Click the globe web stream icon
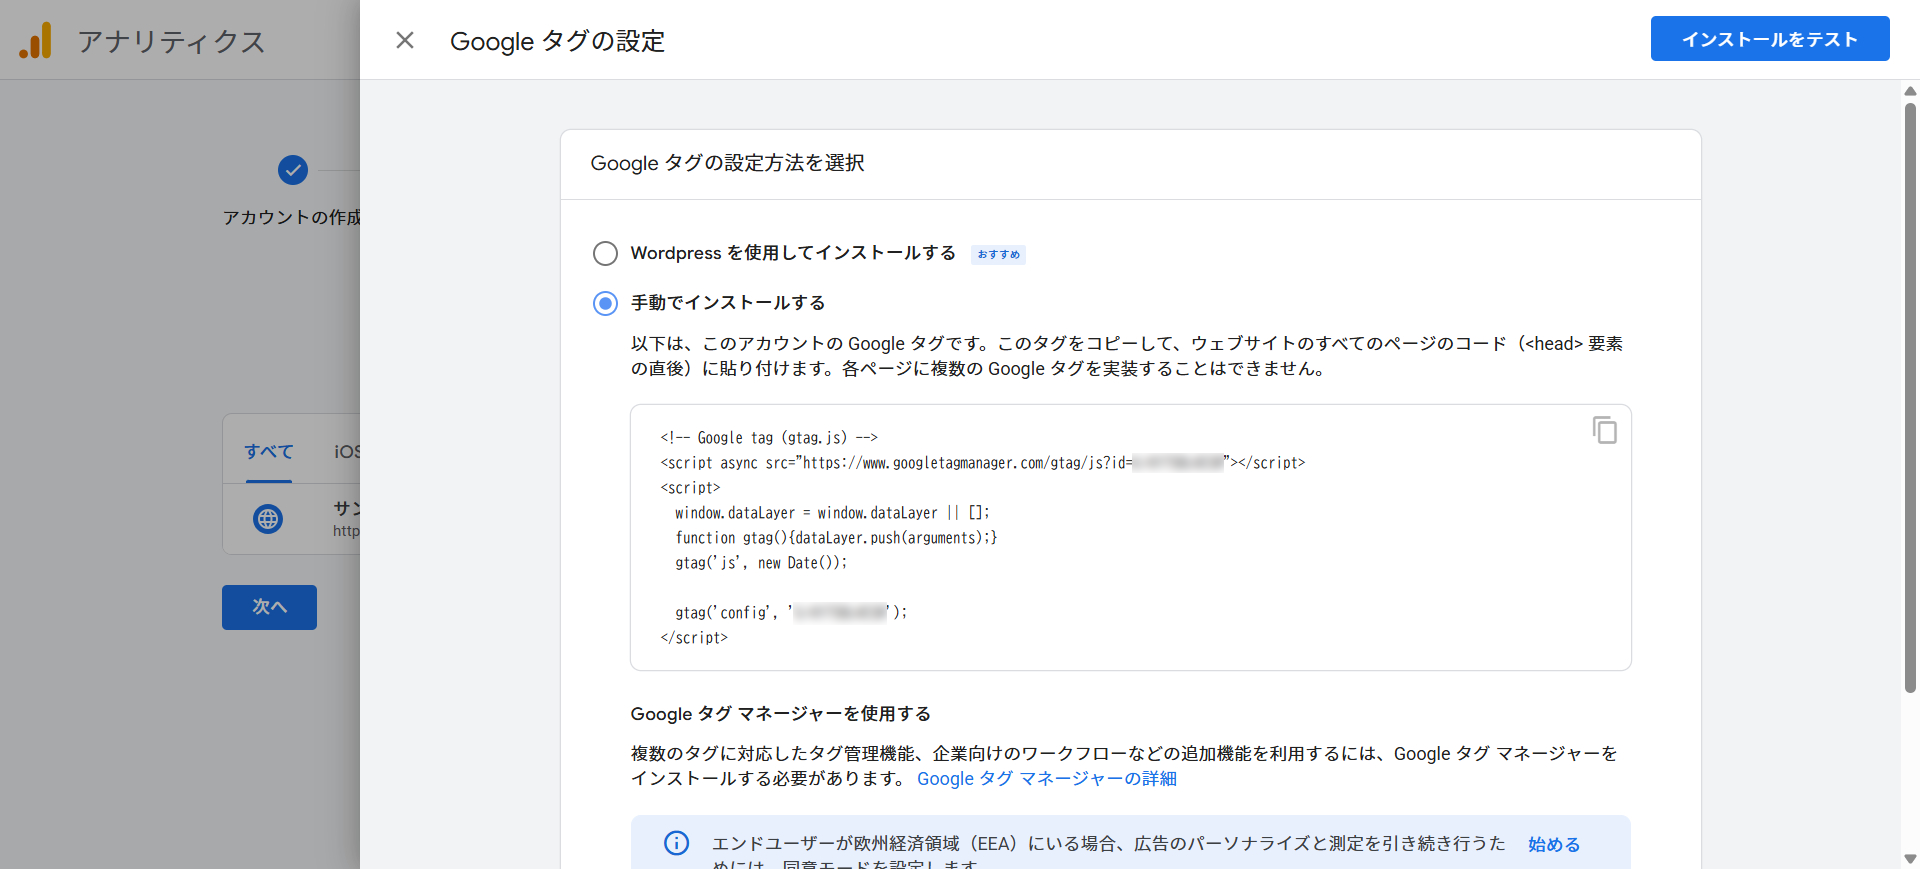This screenshot has width=1920, height=869. tap(268, 519)
